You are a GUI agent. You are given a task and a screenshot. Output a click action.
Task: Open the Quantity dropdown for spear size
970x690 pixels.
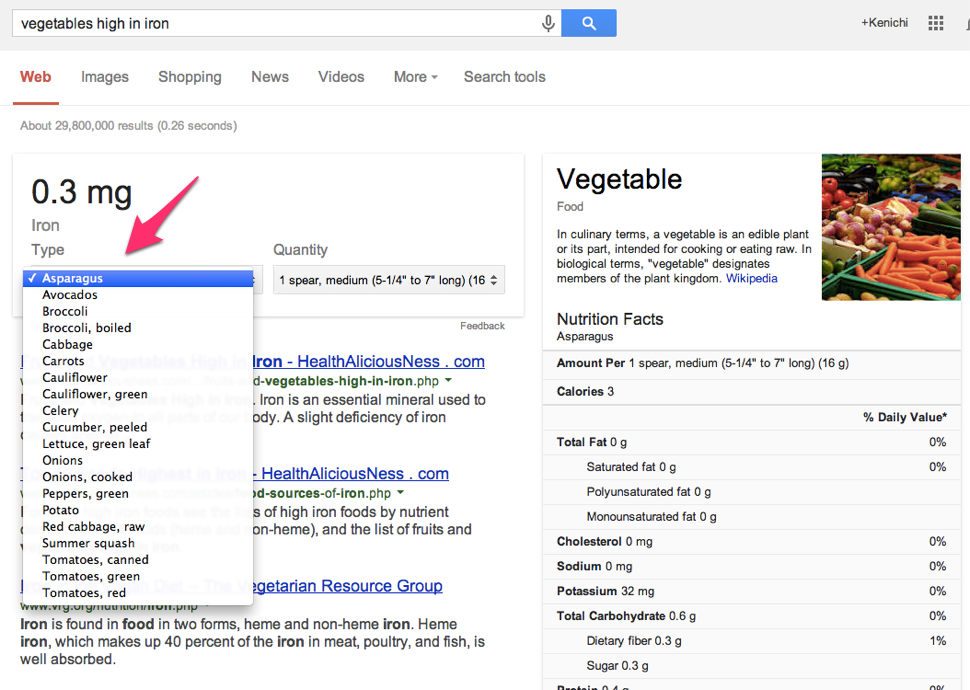click(x=389, y=280)
